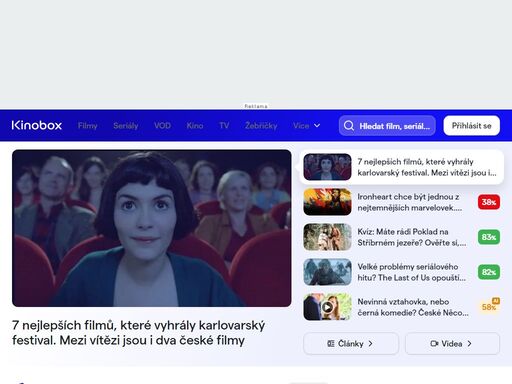This screenshot has height=384, width=512.
Task: Click the red 38% rating badge
Action: pos(489,202)
